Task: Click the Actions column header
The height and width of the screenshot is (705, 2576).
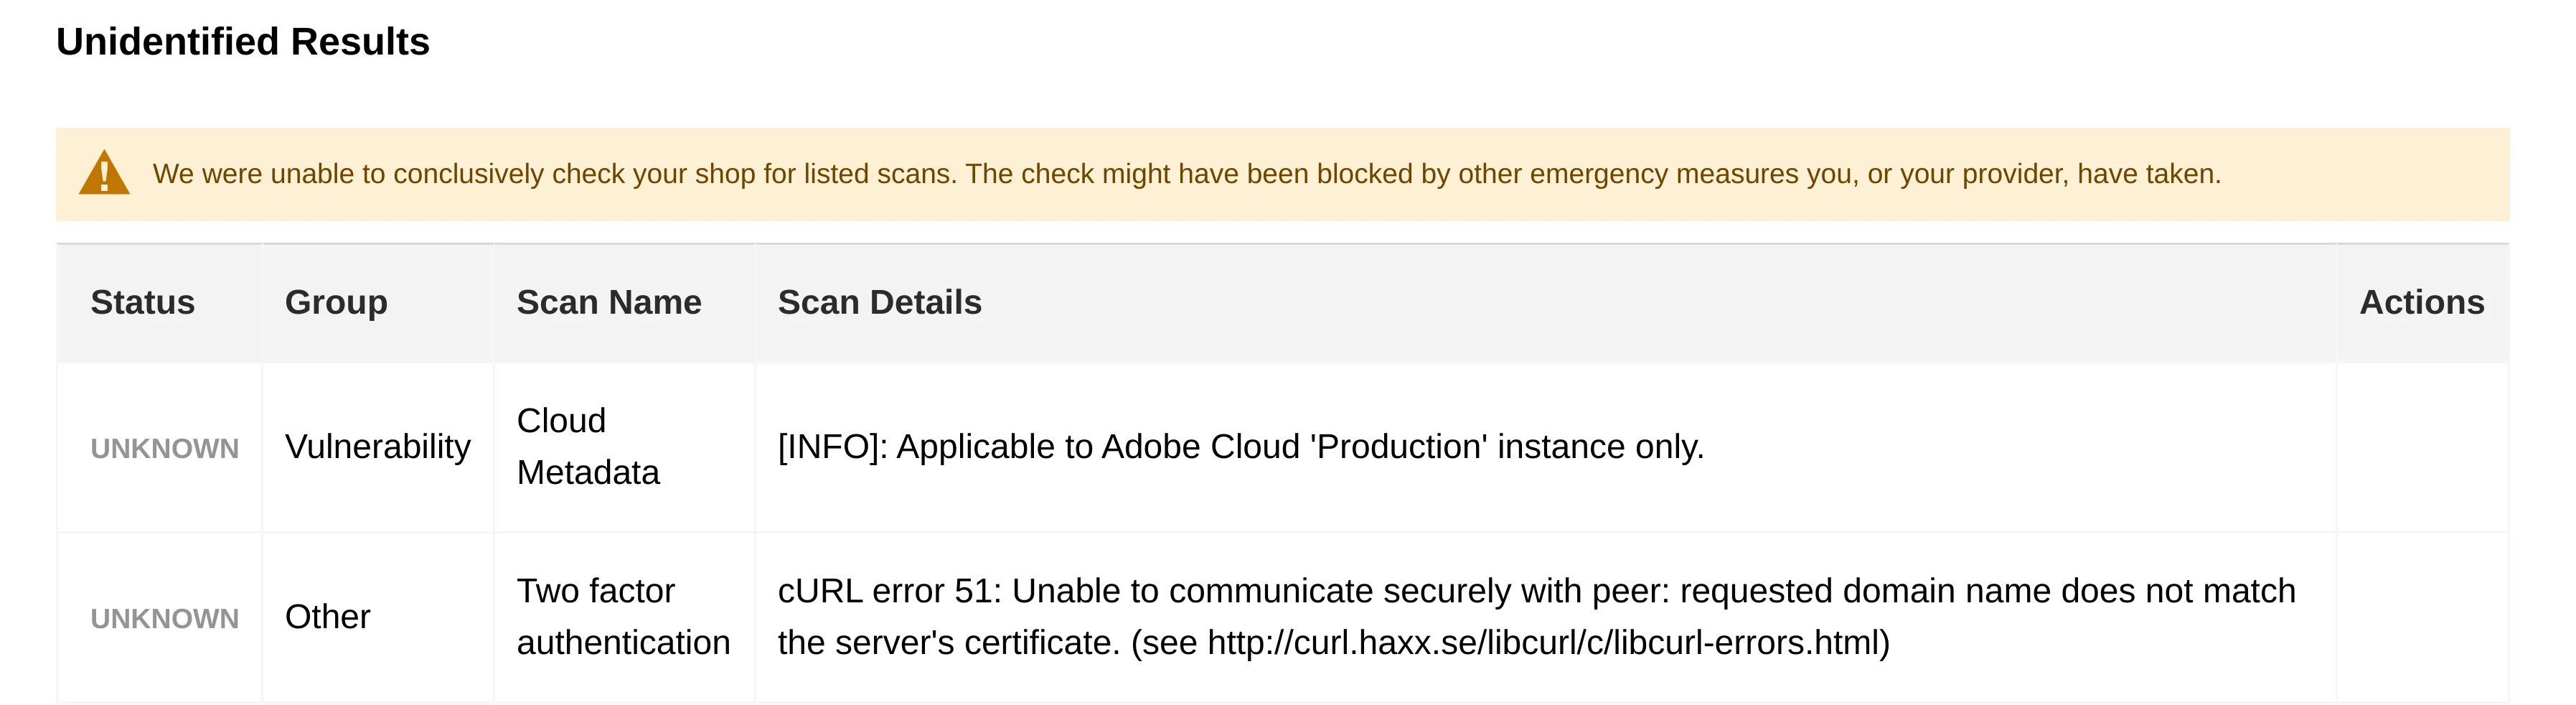Action: 2421,302
